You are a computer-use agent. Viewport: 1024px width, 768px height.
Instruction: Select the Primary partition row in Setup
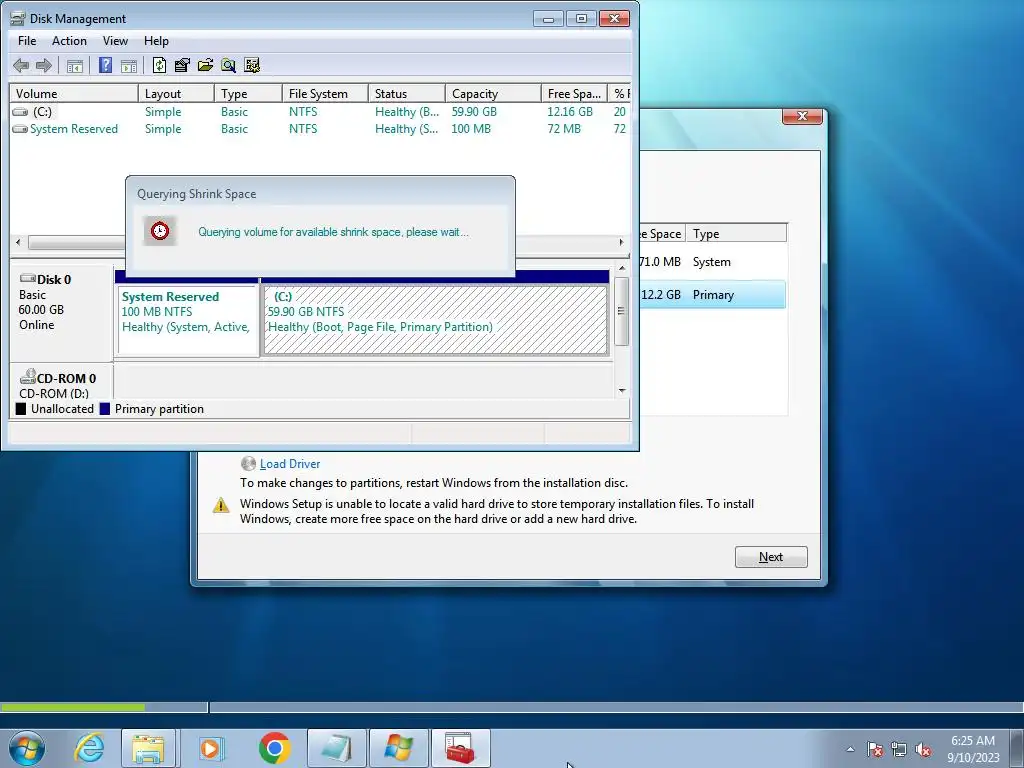click(x=713, y=295)
